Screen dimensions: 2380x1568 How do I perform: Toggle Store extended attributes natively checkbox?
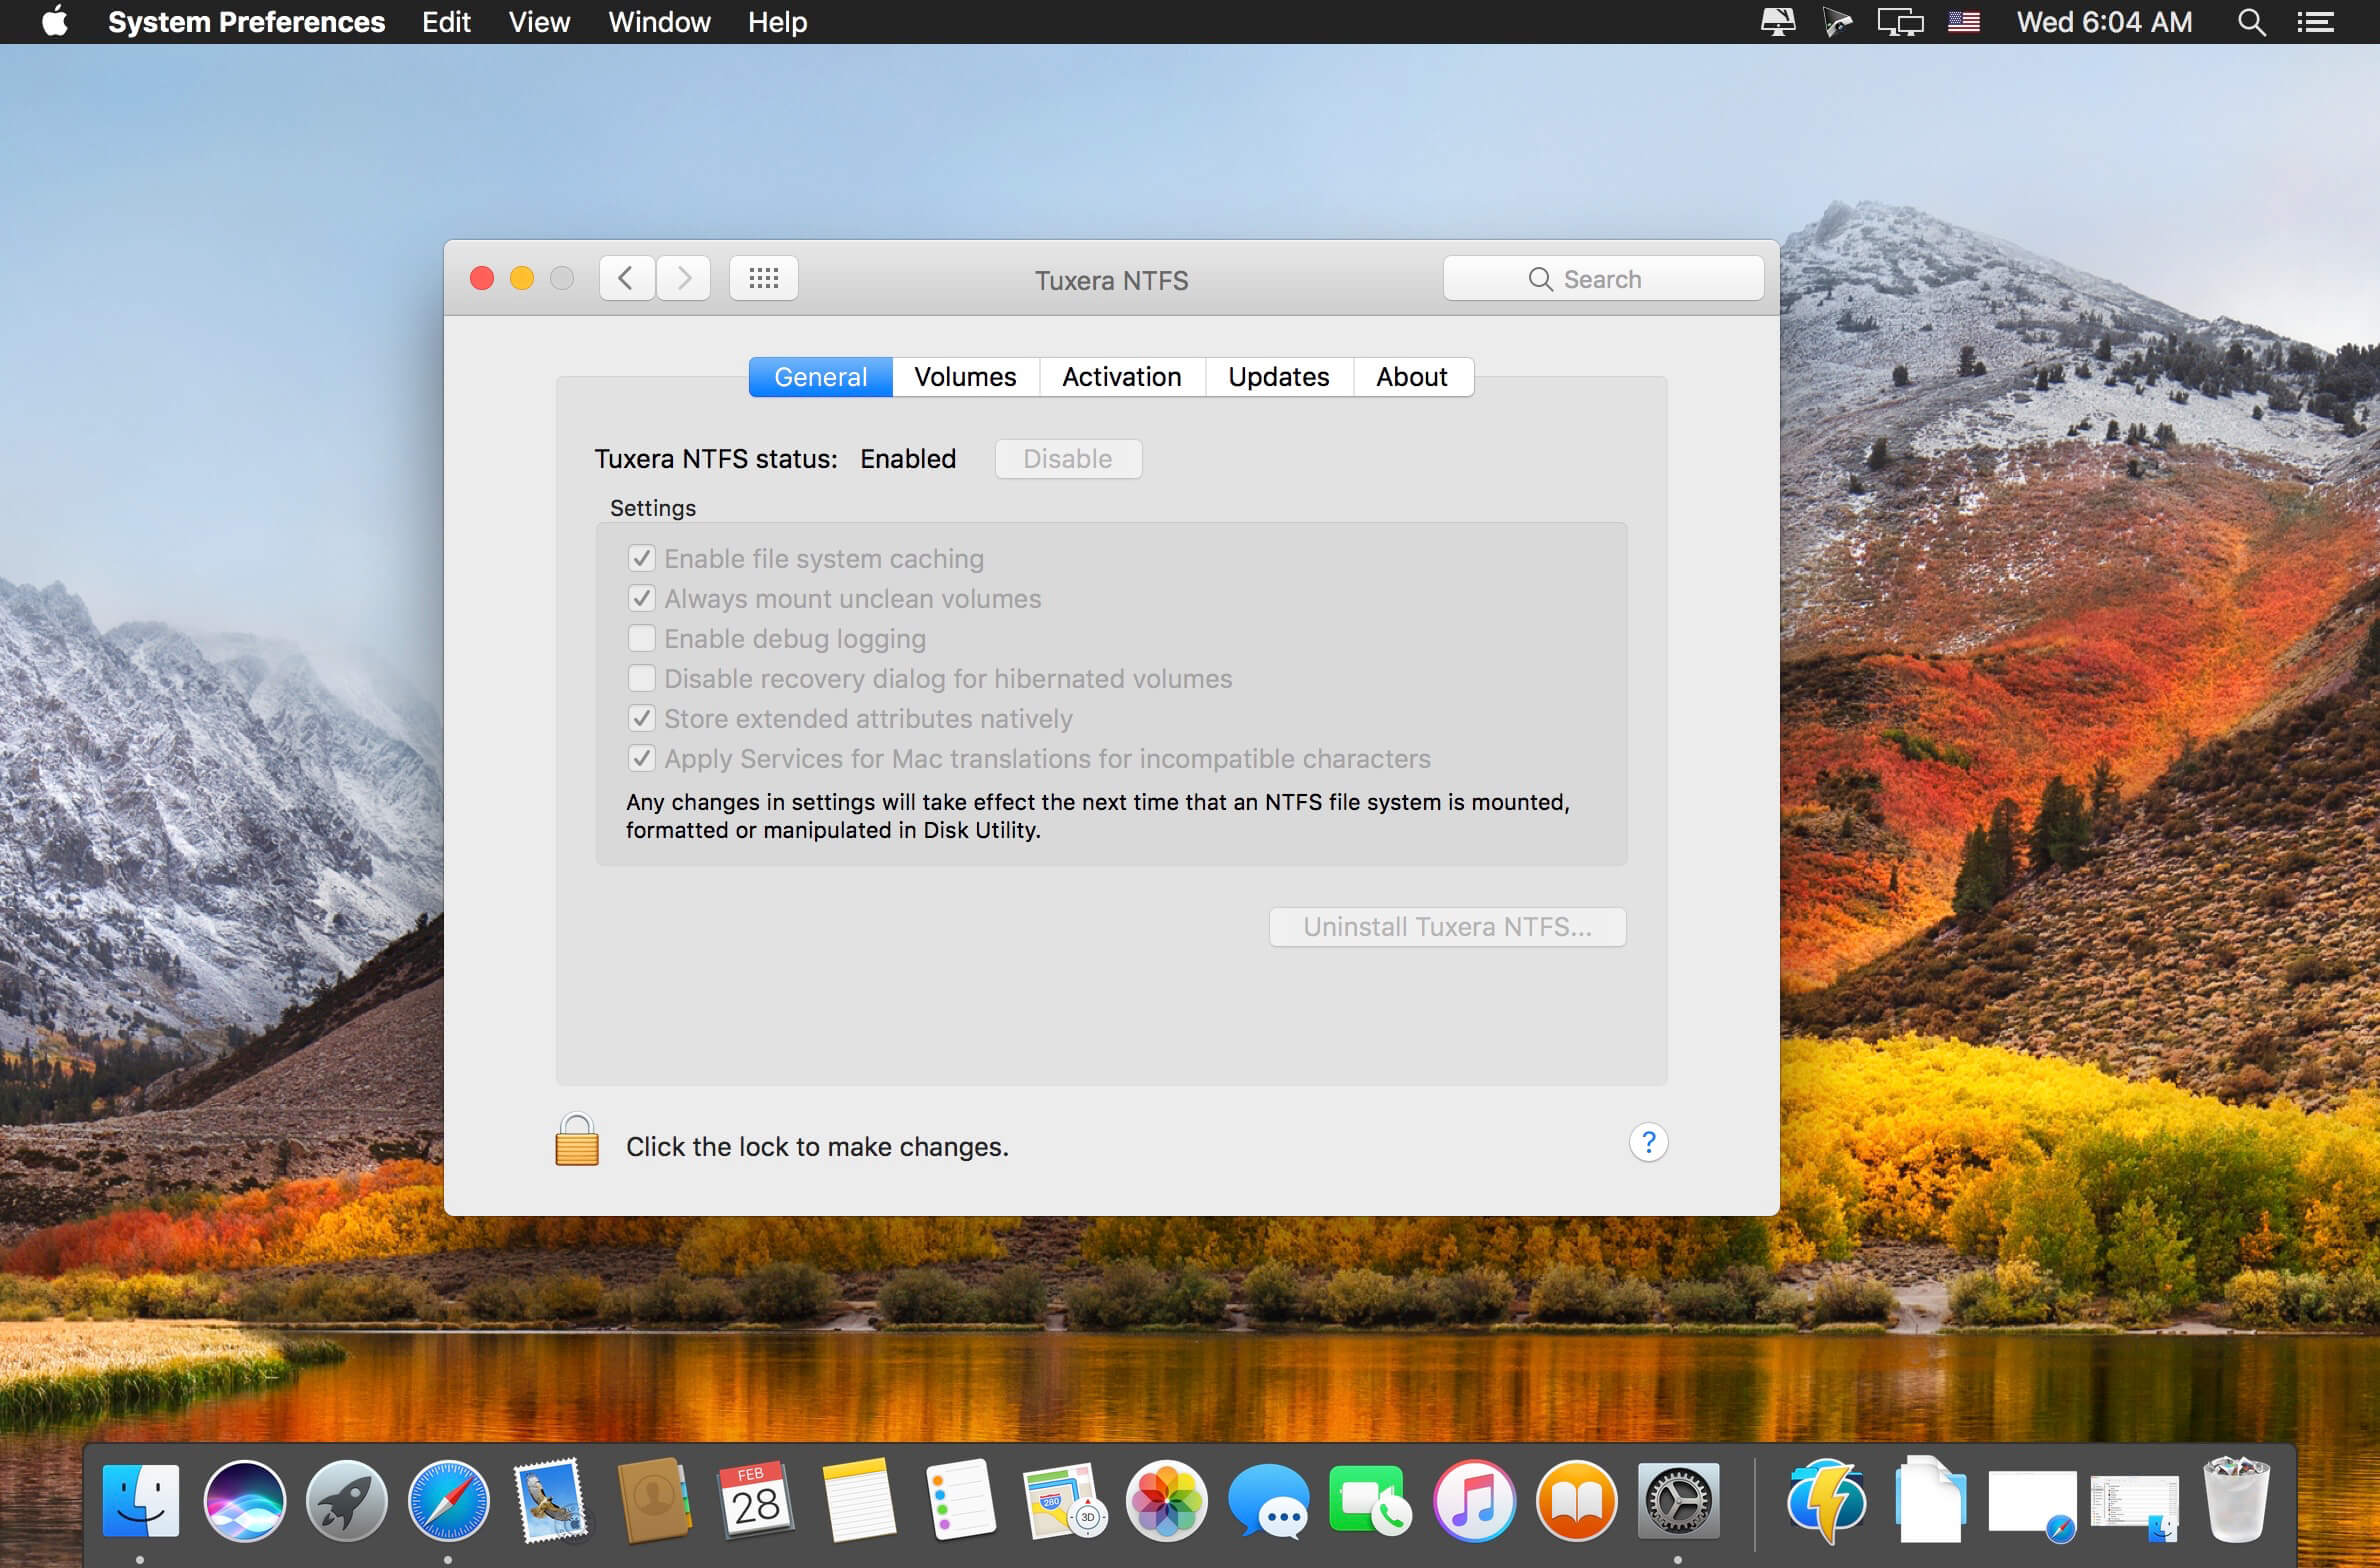(x=640, y=718)
